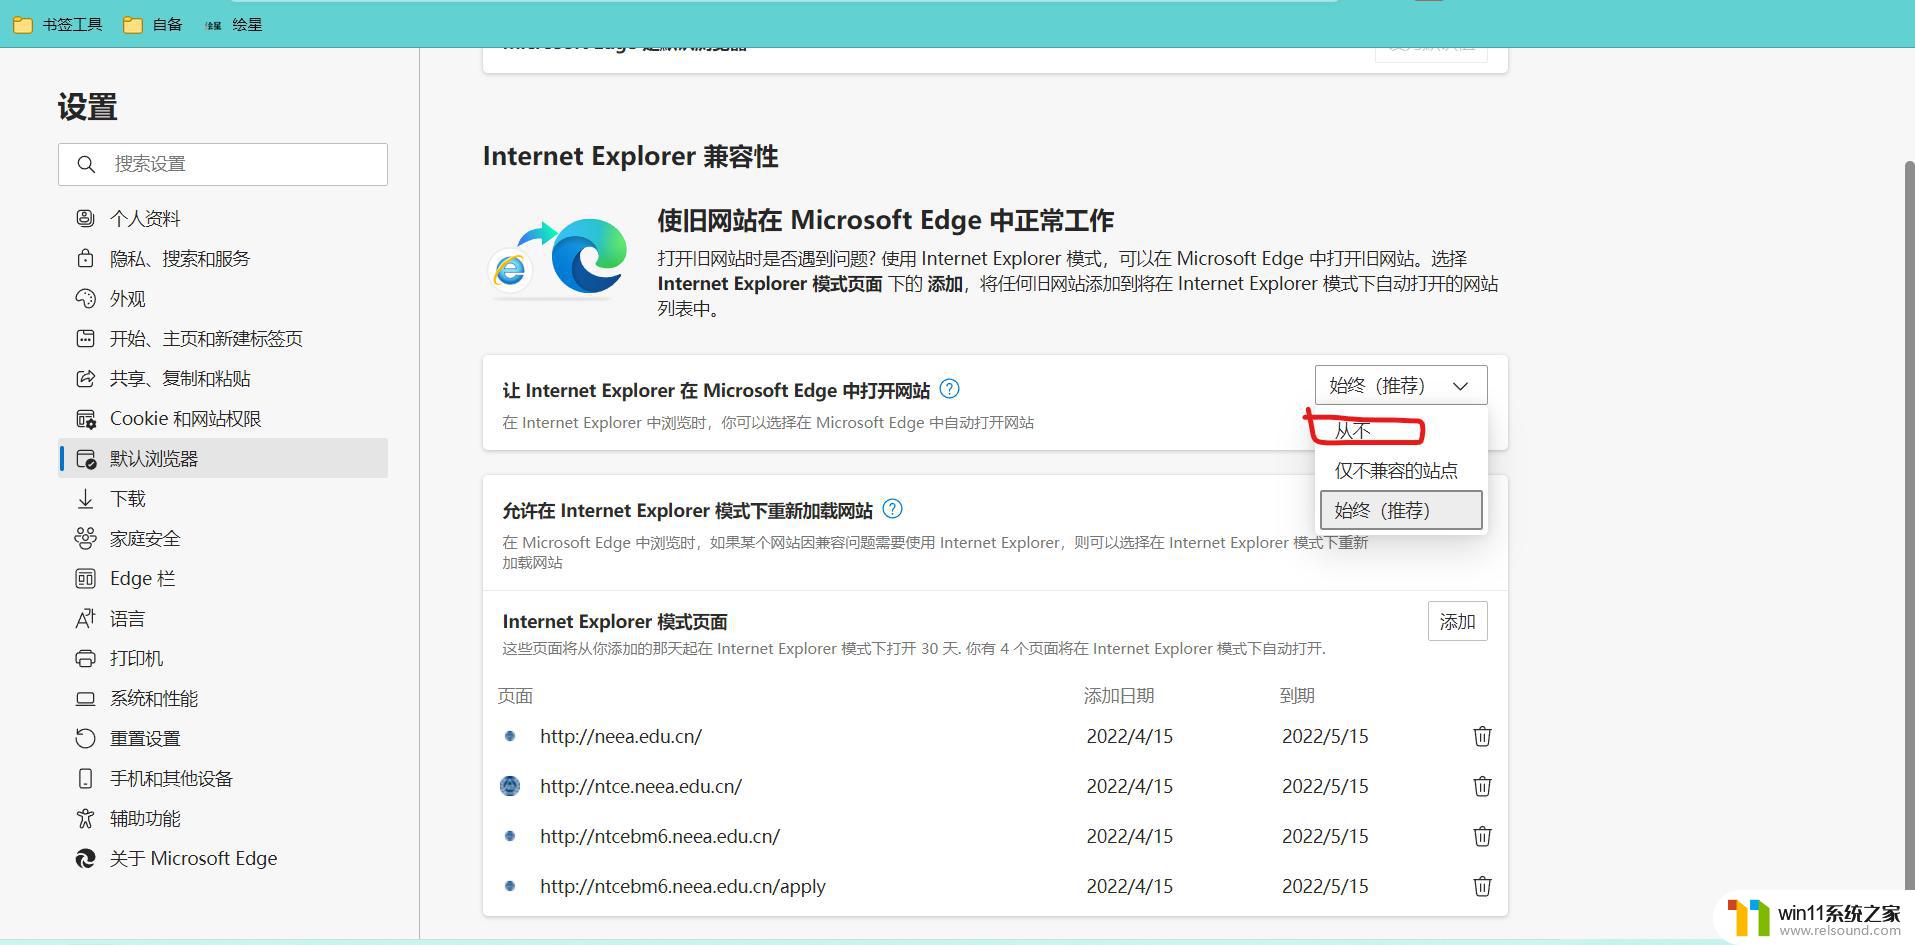Click the IE-to-Edge logo illustration

click(558, 258)
